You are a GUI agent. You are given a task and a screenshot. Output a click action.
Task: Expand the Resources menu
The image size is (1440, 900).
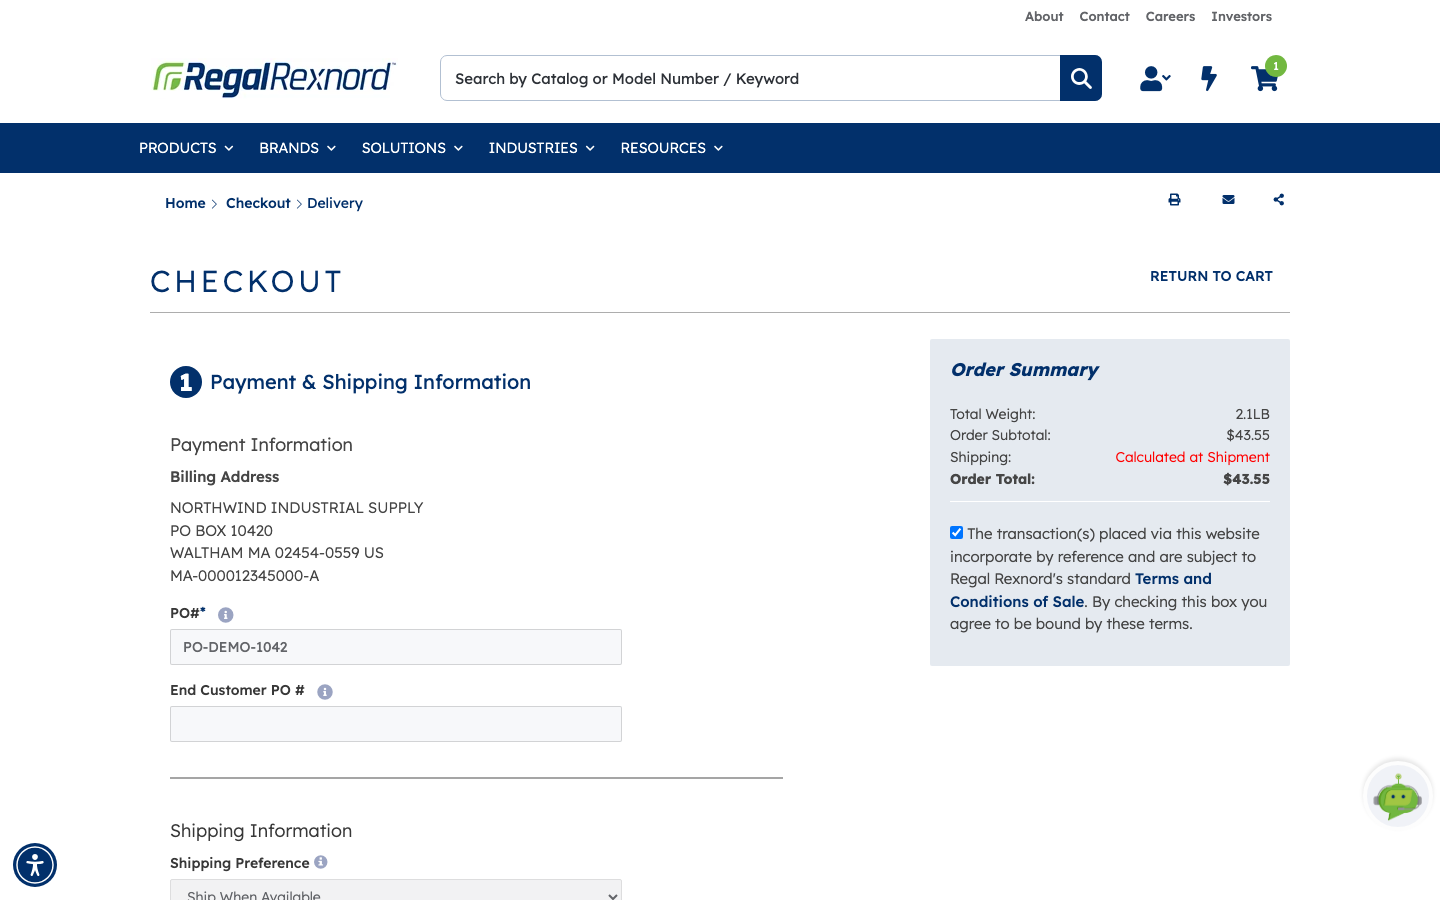pos(671,148)
